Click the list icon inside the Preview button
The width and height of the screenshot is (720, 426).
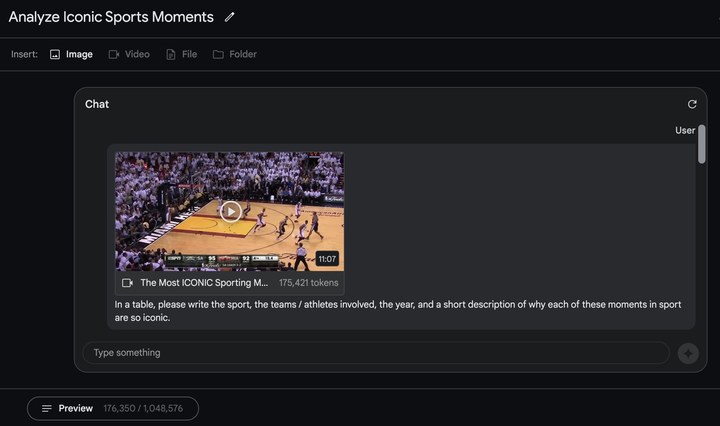point(47,408)
